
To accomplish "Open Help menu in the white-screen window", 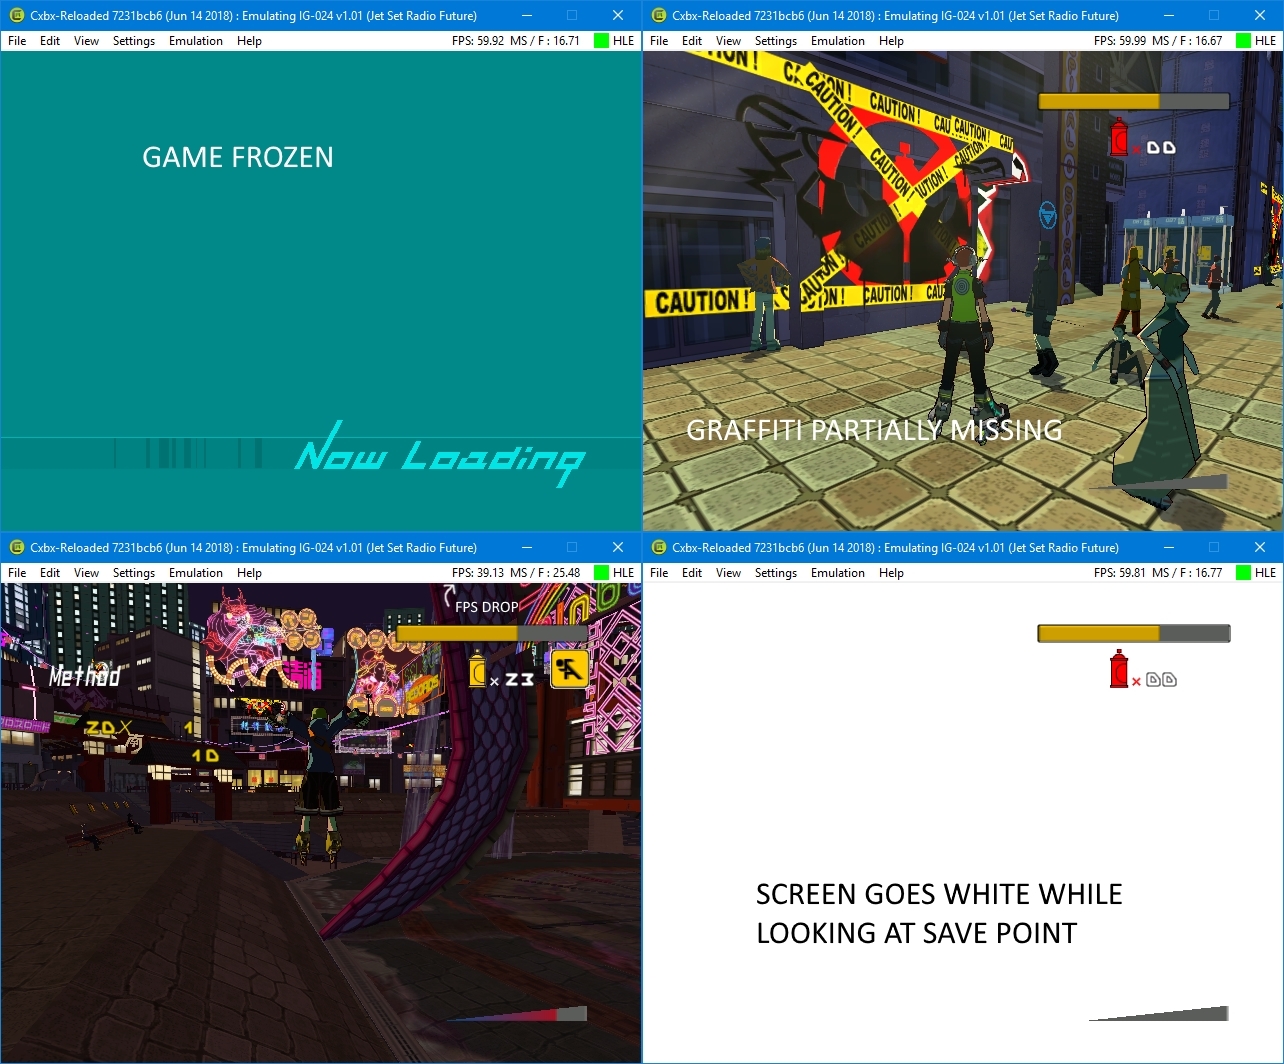I will click(892, 573).
